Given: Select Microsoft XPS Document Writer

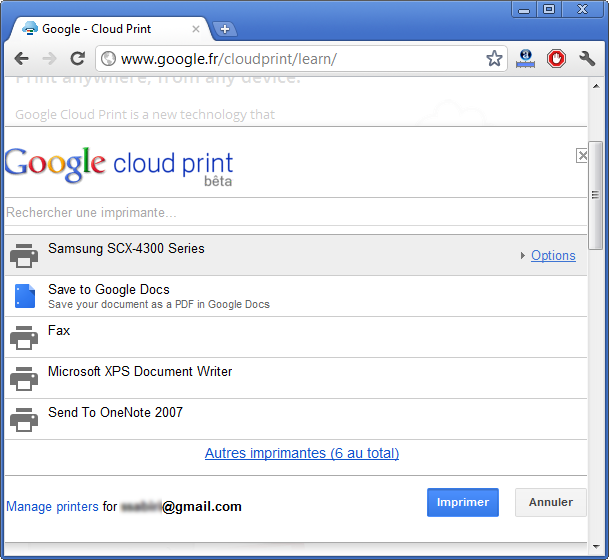Looking at the screenshot, I should pos(296,378).
